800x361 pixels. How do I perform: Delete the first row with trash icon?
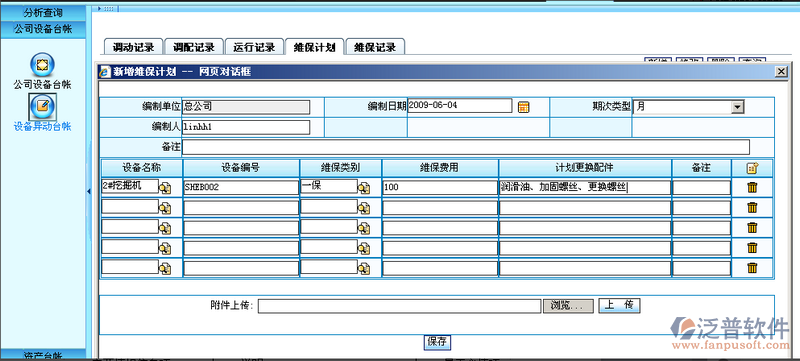[x=752, y=188]
